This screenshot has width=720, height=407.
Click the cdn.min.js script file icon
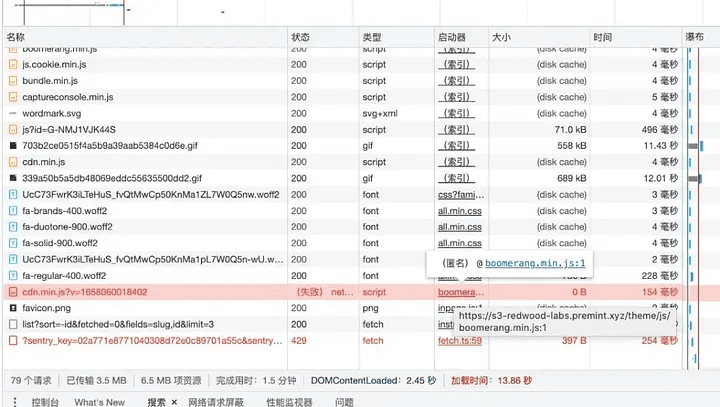click(13, 162)
